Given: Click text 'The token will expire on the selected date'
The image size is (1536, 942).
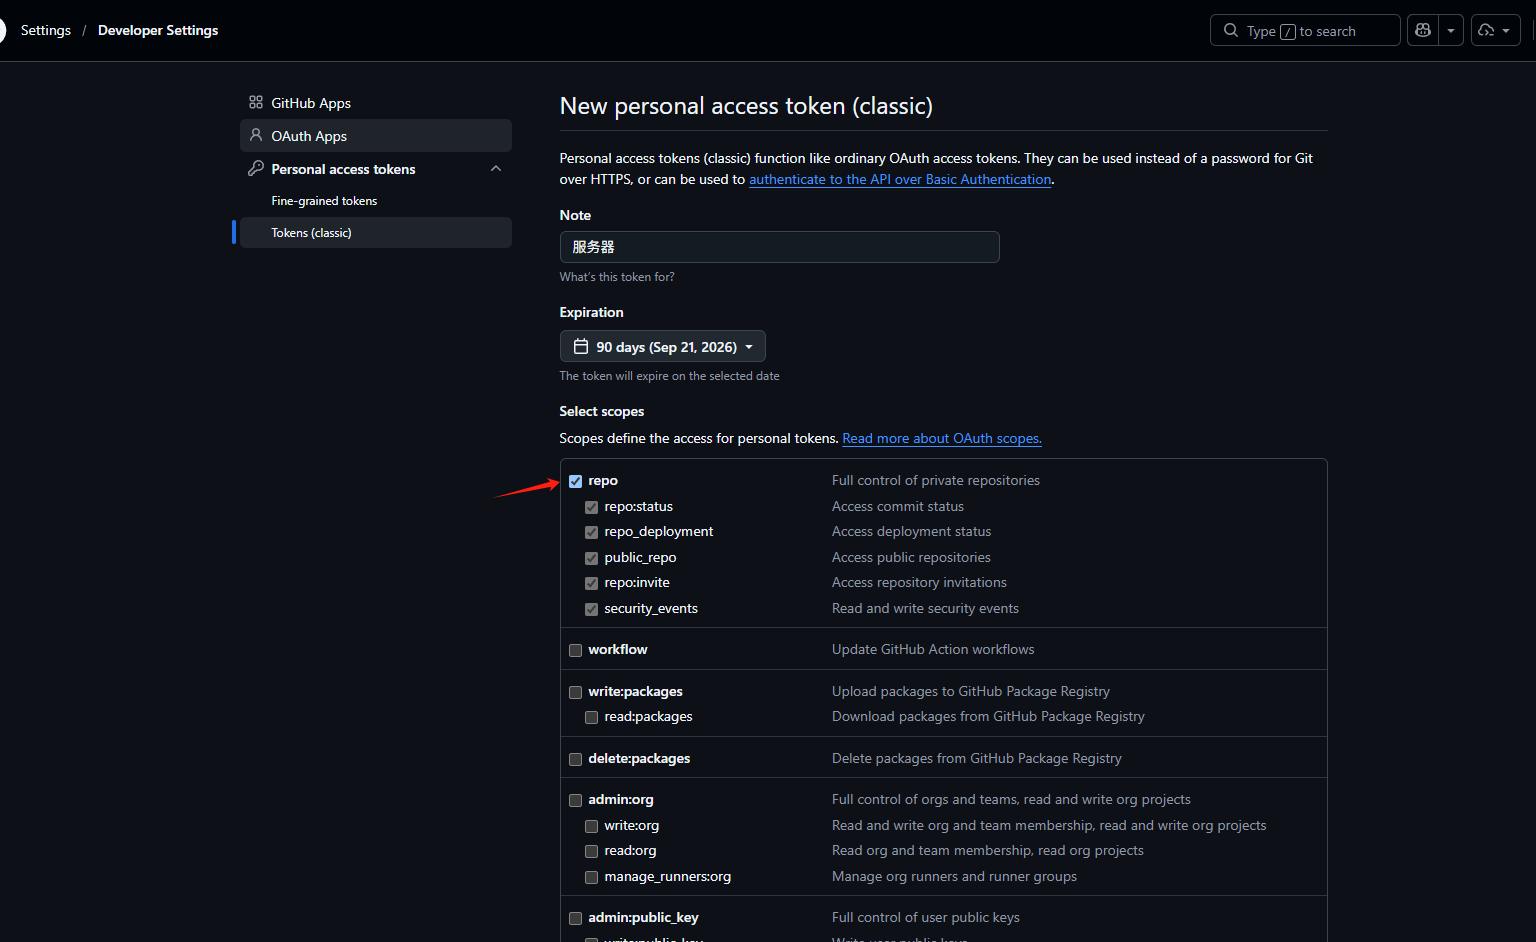Looking at the screenshot, I should [669, 376].
